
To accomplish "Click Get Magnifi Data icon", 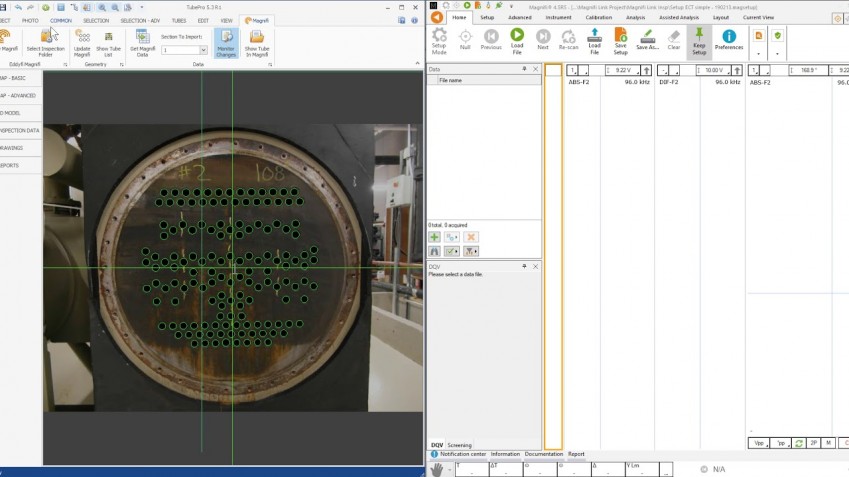I will coord(145,36).
